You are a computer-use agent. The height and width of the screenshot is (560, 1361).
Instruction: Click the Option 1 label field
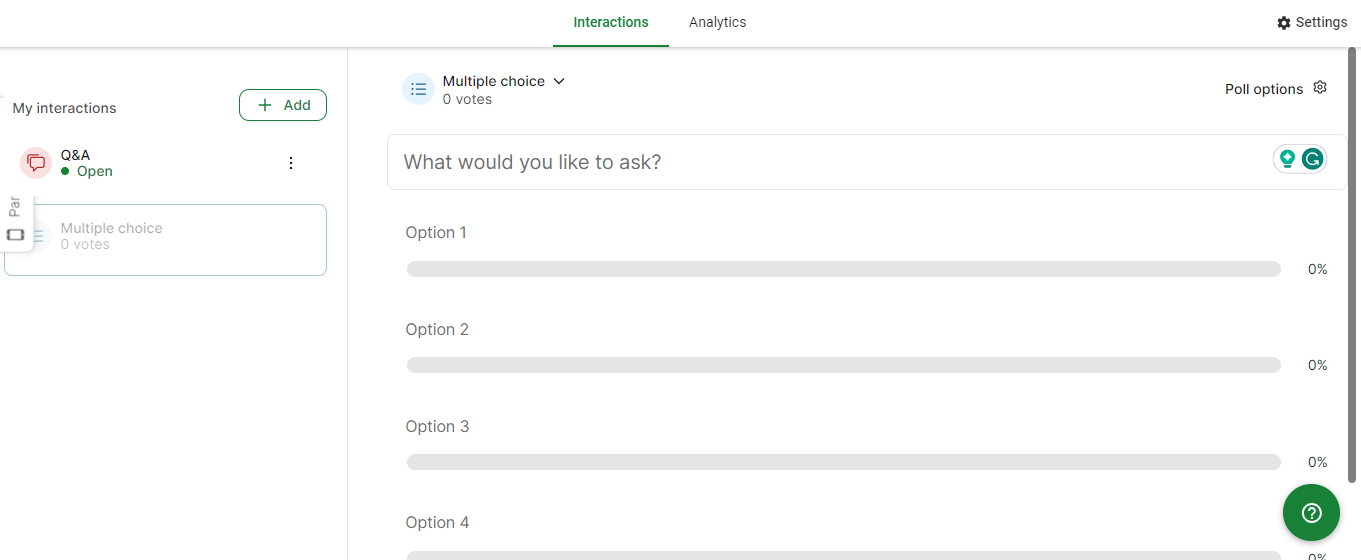(436, 232)
